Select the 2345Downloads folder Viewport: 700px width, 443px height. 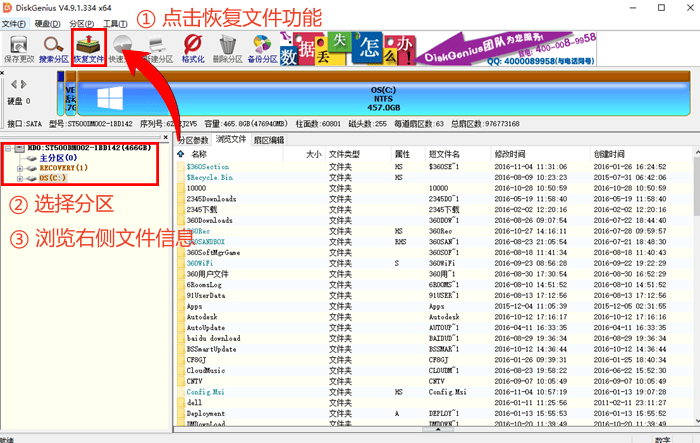coord(211,199)
